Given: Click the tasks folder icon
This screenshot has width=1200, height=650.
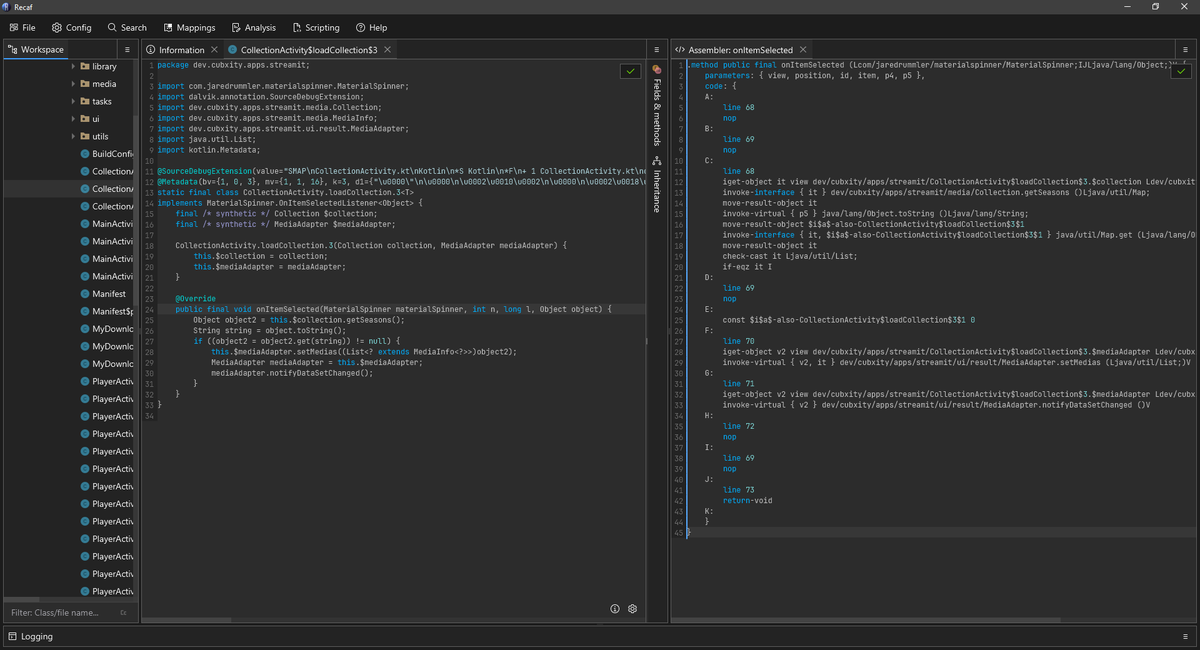Looking at the screenshot, I should [85, 101].
